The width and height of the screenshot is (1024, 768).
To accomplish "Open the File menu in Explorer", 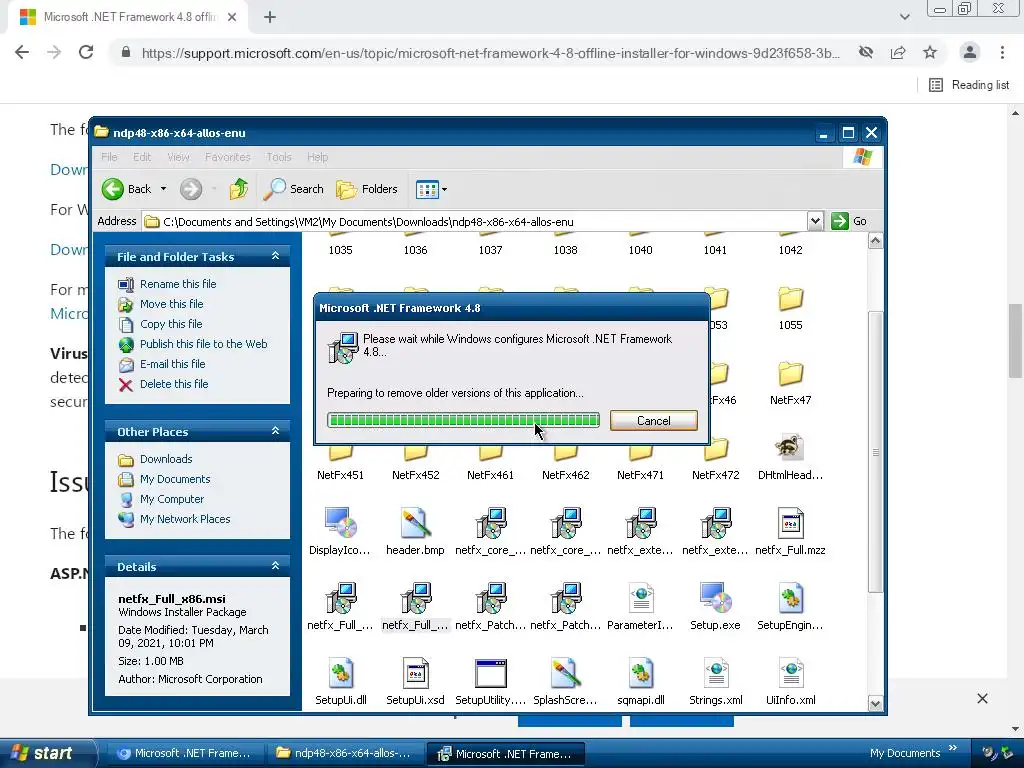I will pyautogui.click(x=109, y=157).
